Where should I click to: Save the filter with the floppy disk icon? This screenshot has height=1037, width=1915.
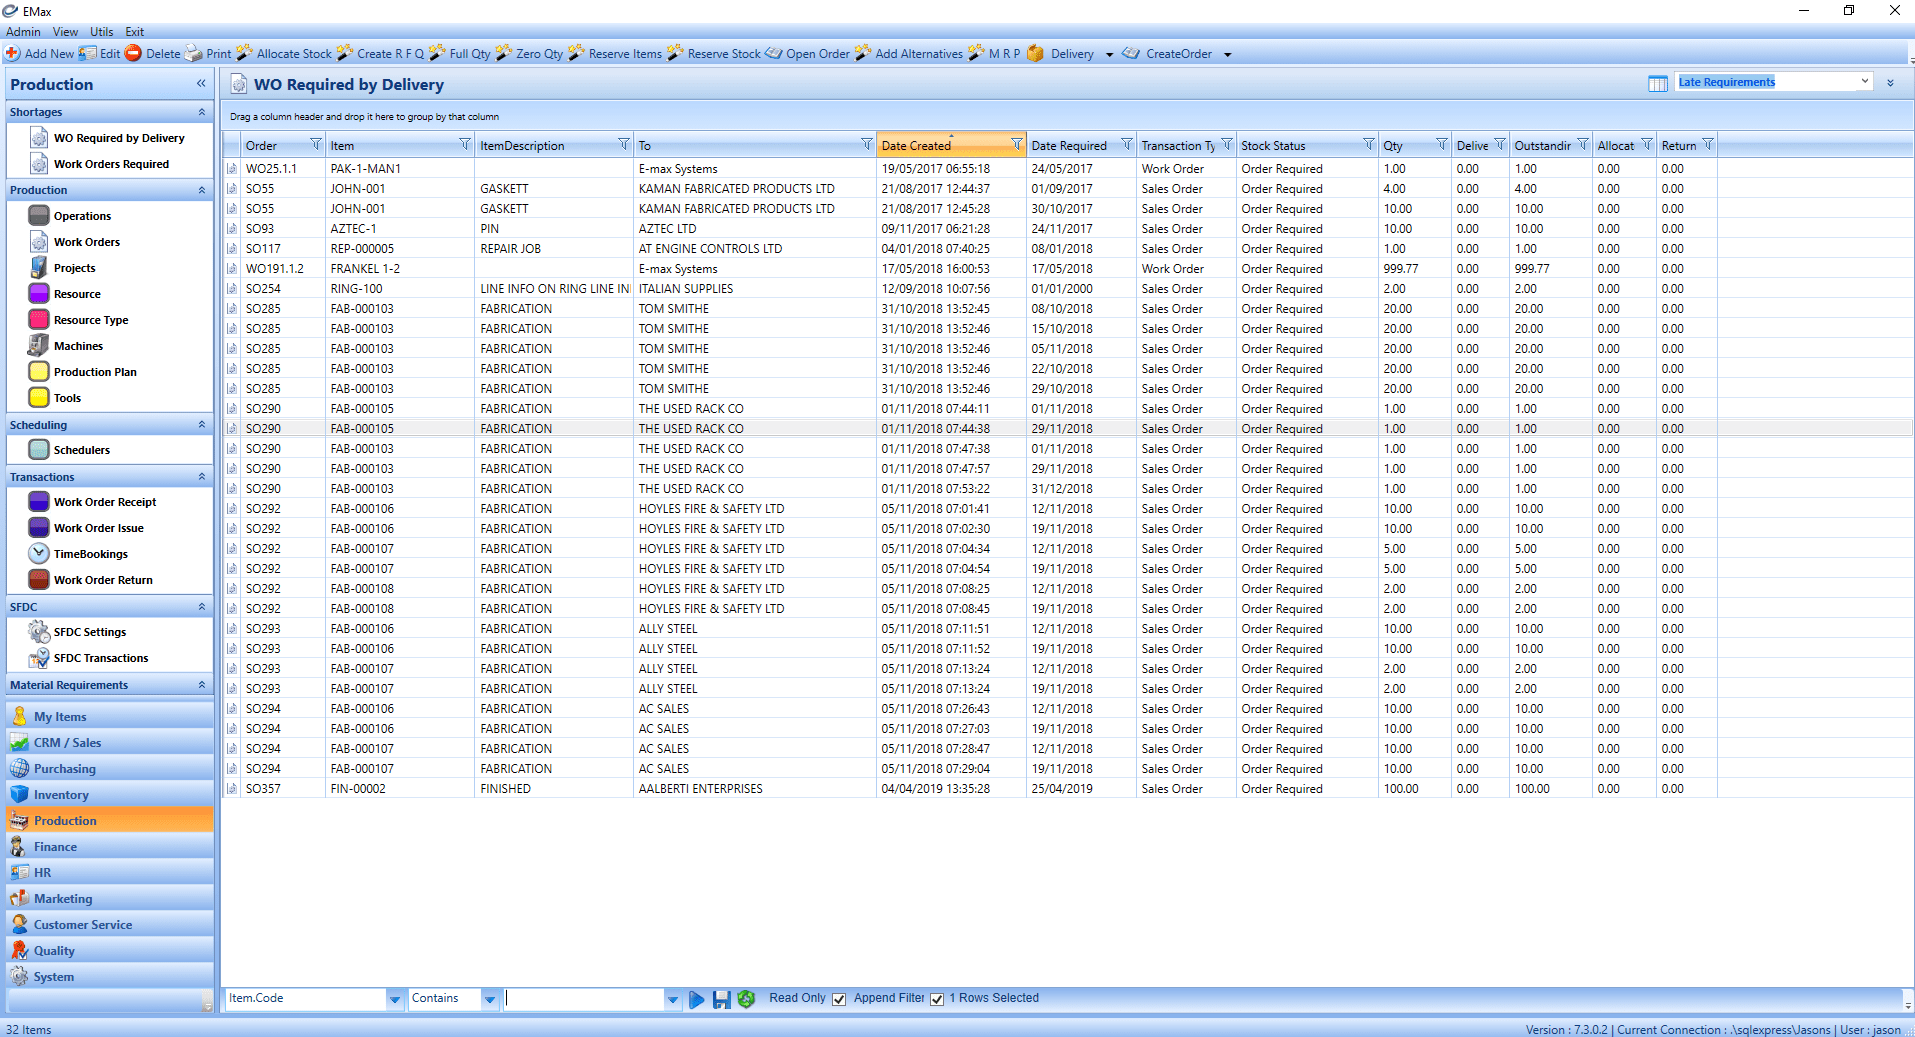[x=721, y=999]
